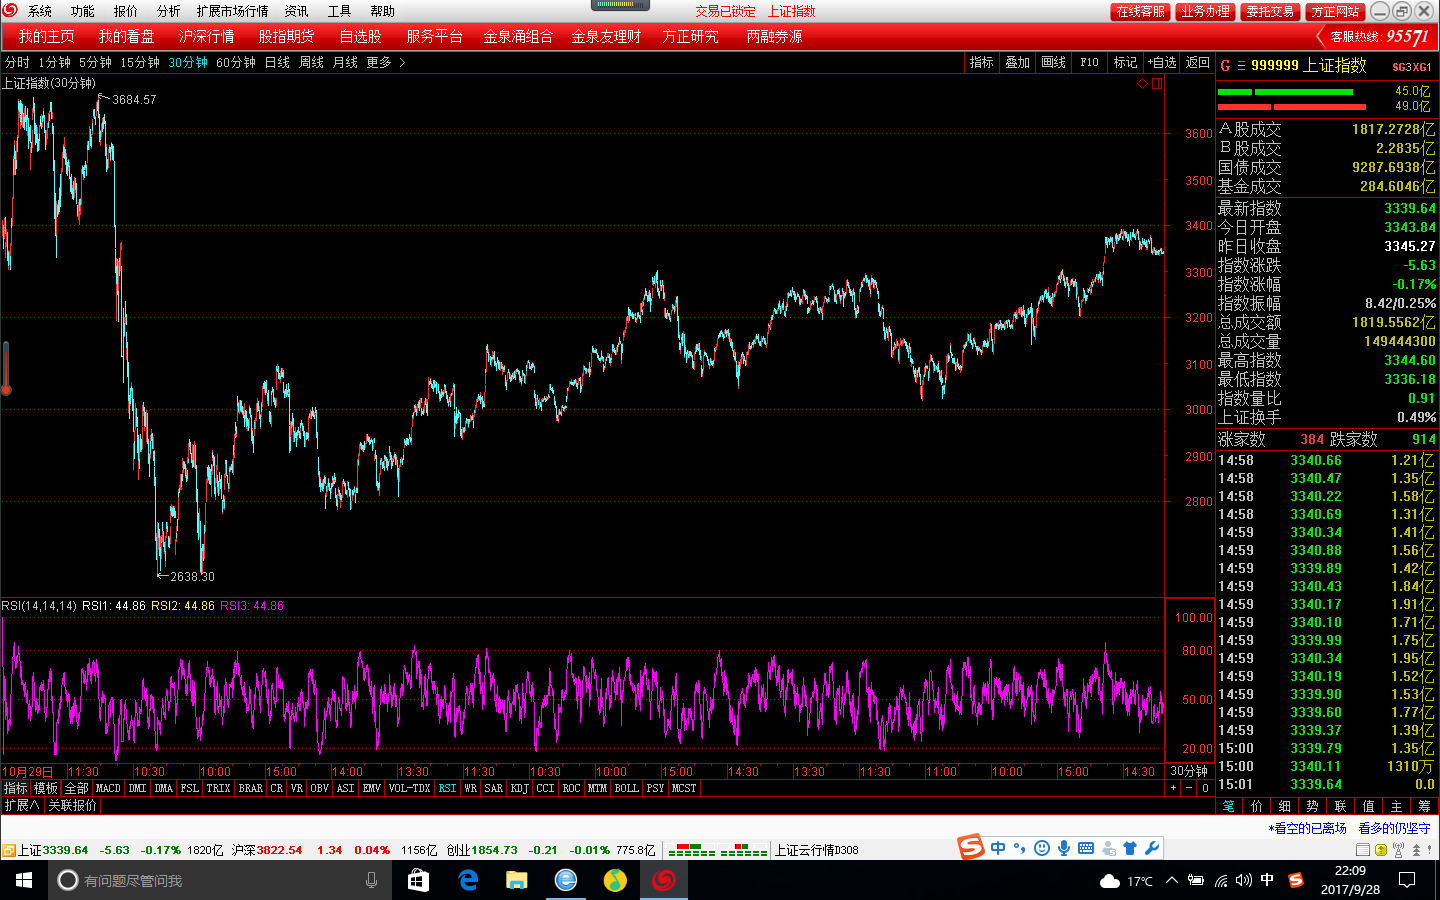
Task: Expand double-up-arrow icon in status bar
Action: coord(1416,850)
